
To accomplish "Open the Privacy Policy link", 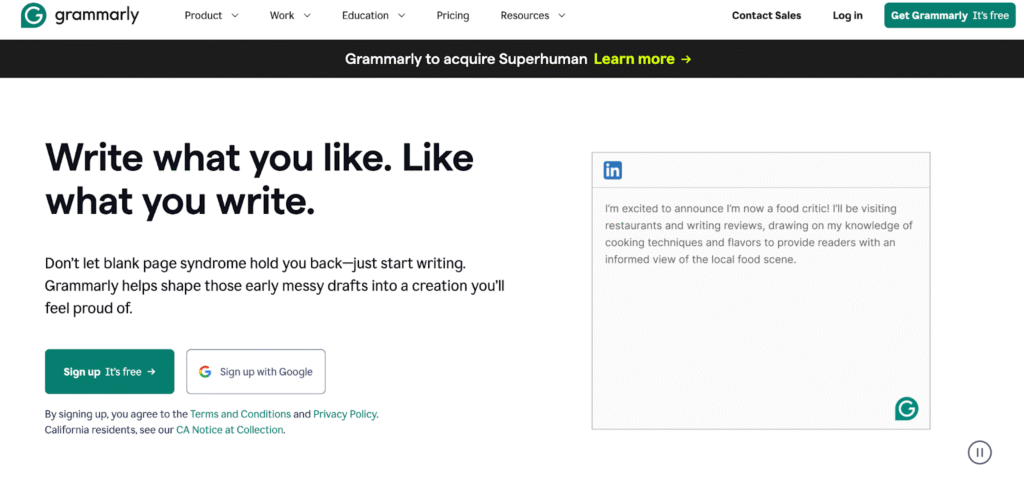I will point(345,414).
